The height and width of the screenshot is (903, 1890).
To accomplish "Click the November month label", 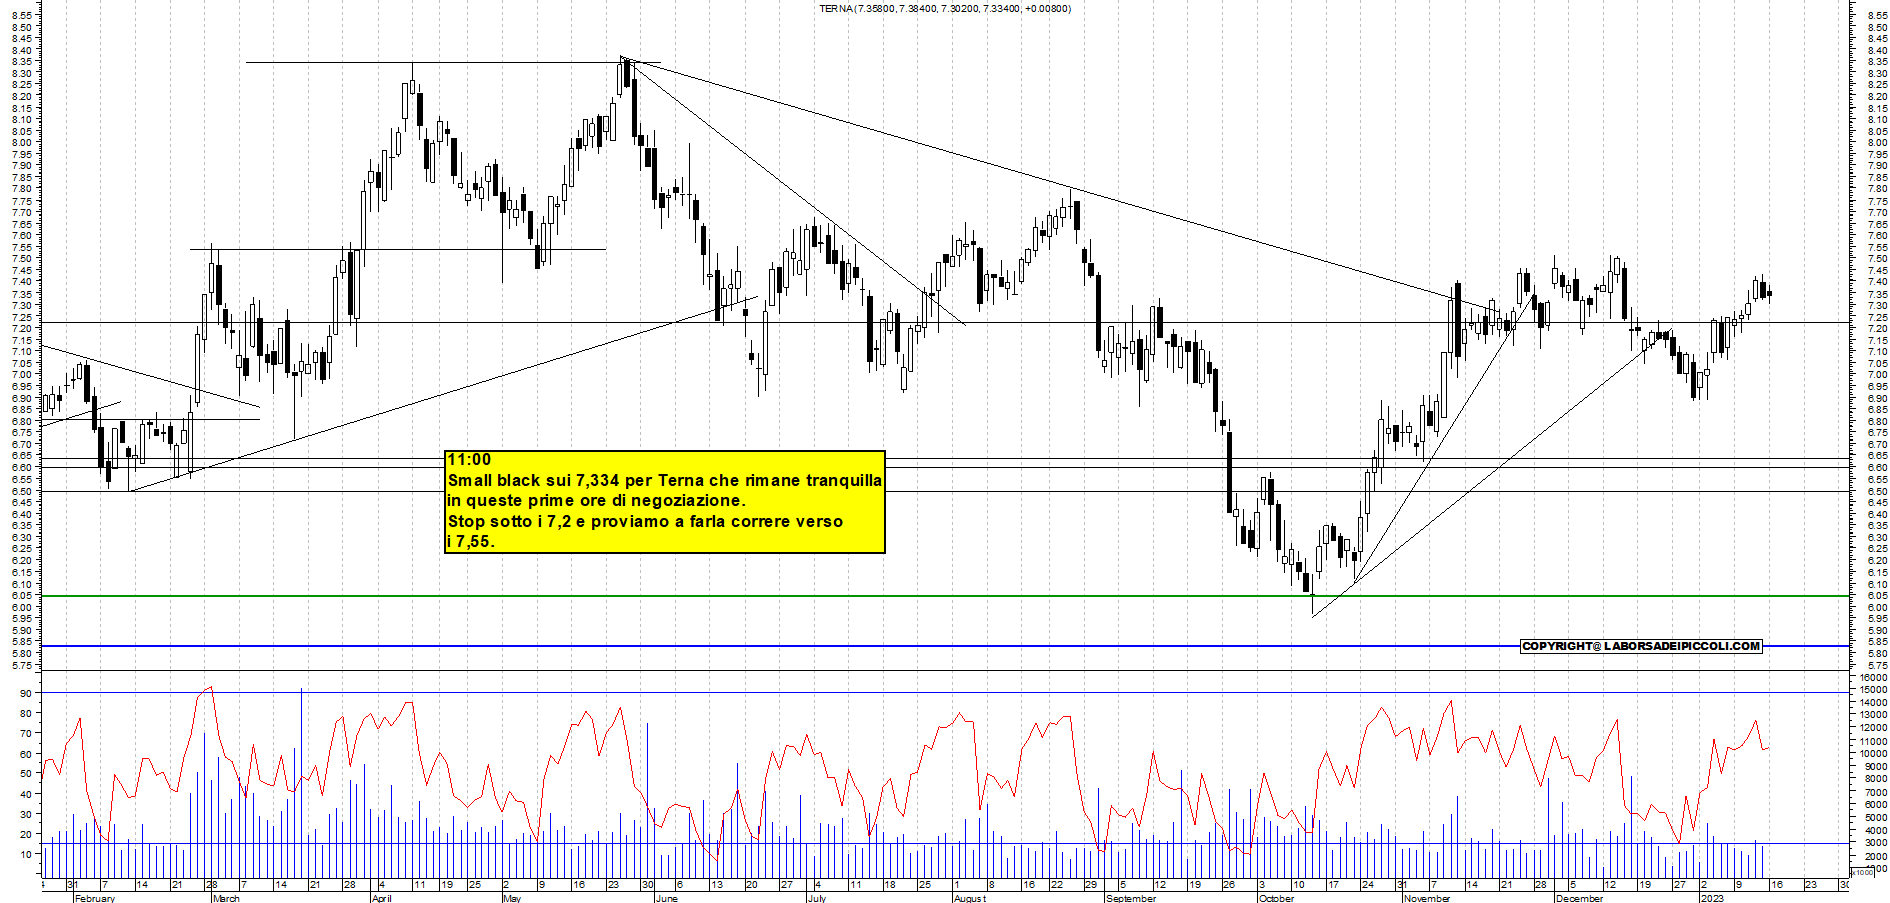I will [1427, 898].
